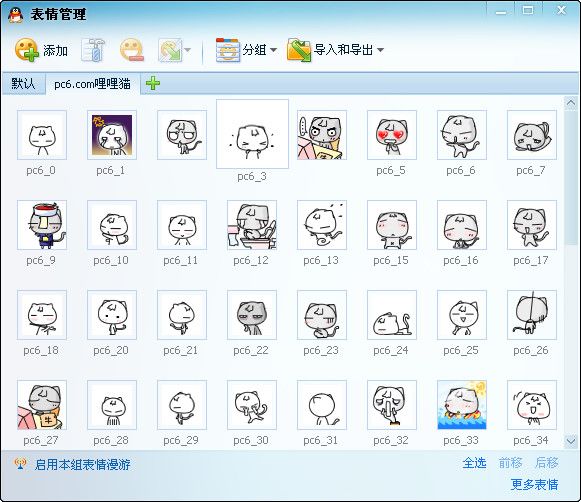Select the swimming cat pc6_33
The height and width of the screenshot is (502, 581).
click(x=462, y=405)
